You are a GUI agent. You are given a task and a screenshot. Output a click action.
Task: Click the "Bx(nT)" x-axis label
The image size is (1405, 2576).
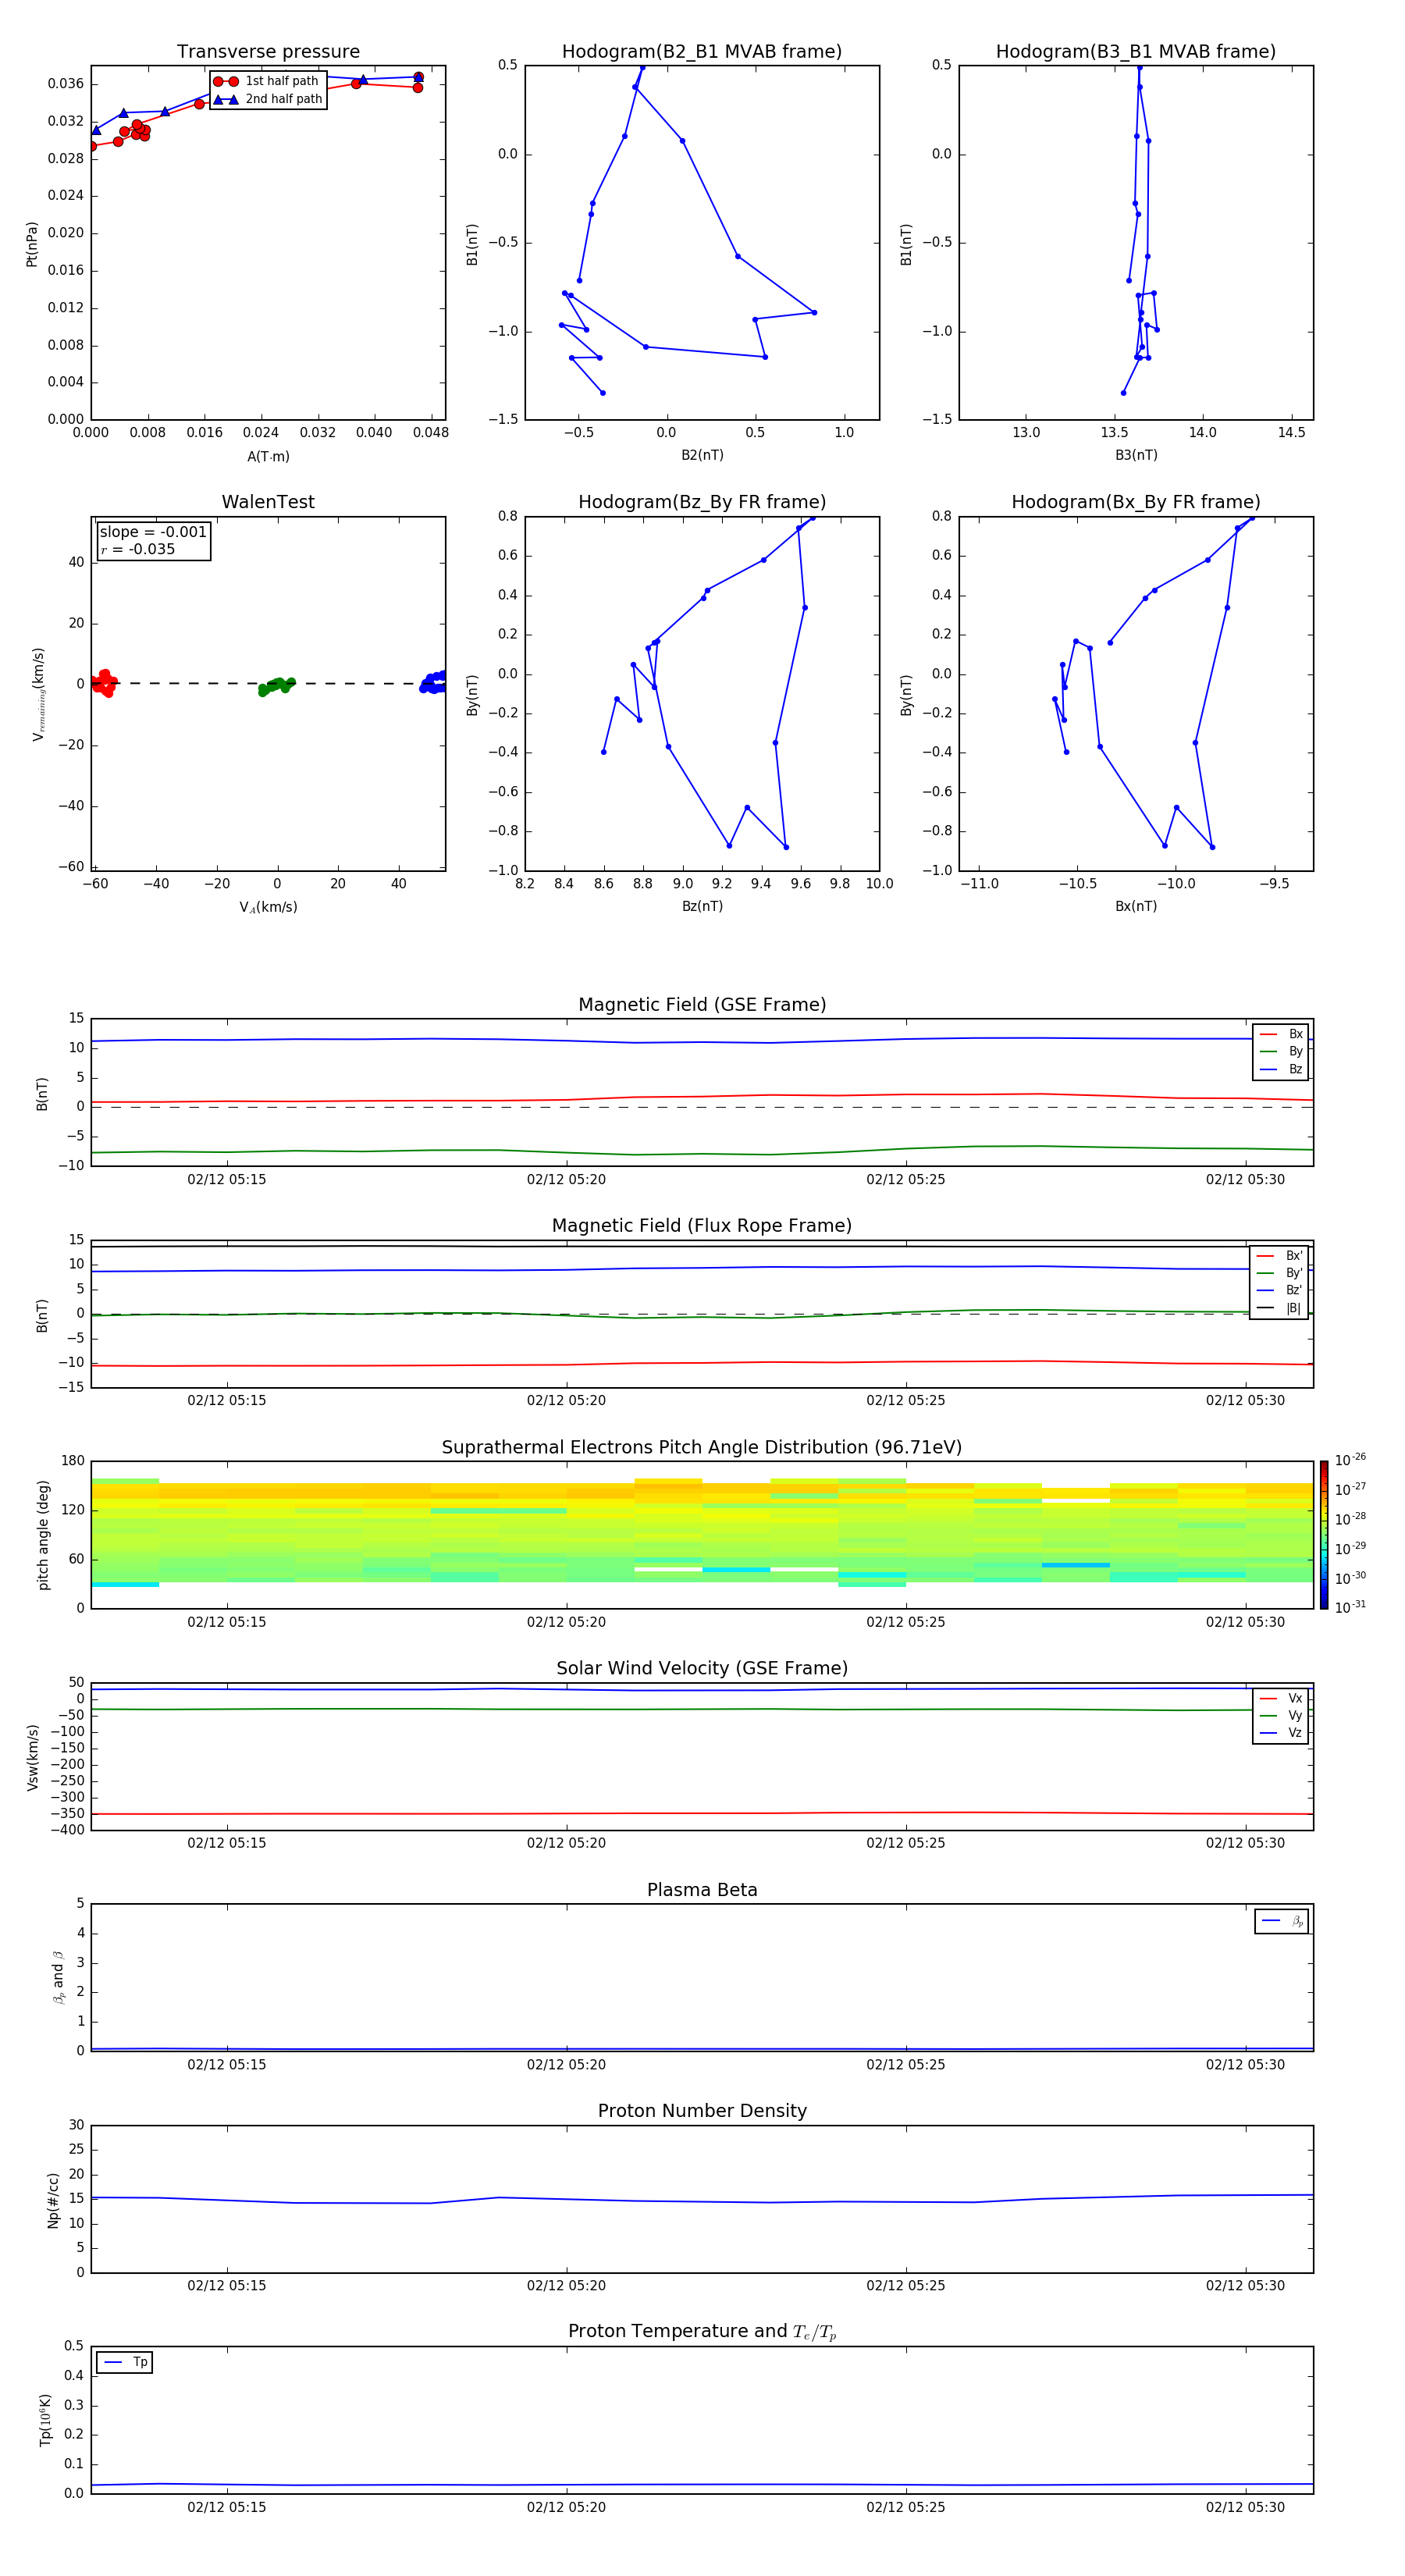(1136, 906)
